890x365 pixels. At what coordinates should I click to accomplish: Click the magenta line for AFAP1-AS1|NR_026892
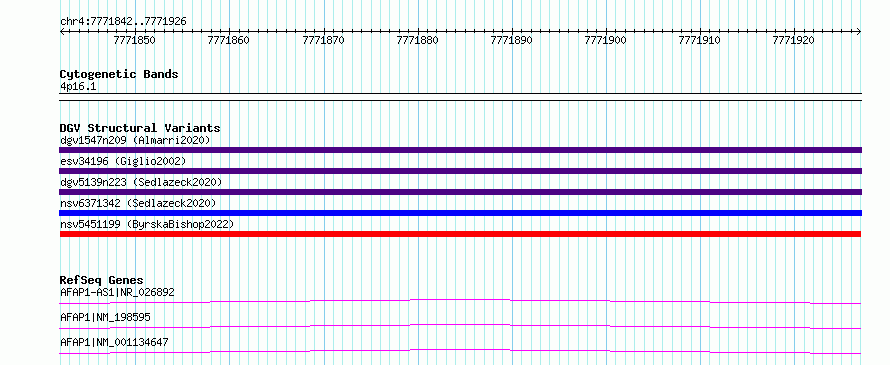(x=460, y=301)
